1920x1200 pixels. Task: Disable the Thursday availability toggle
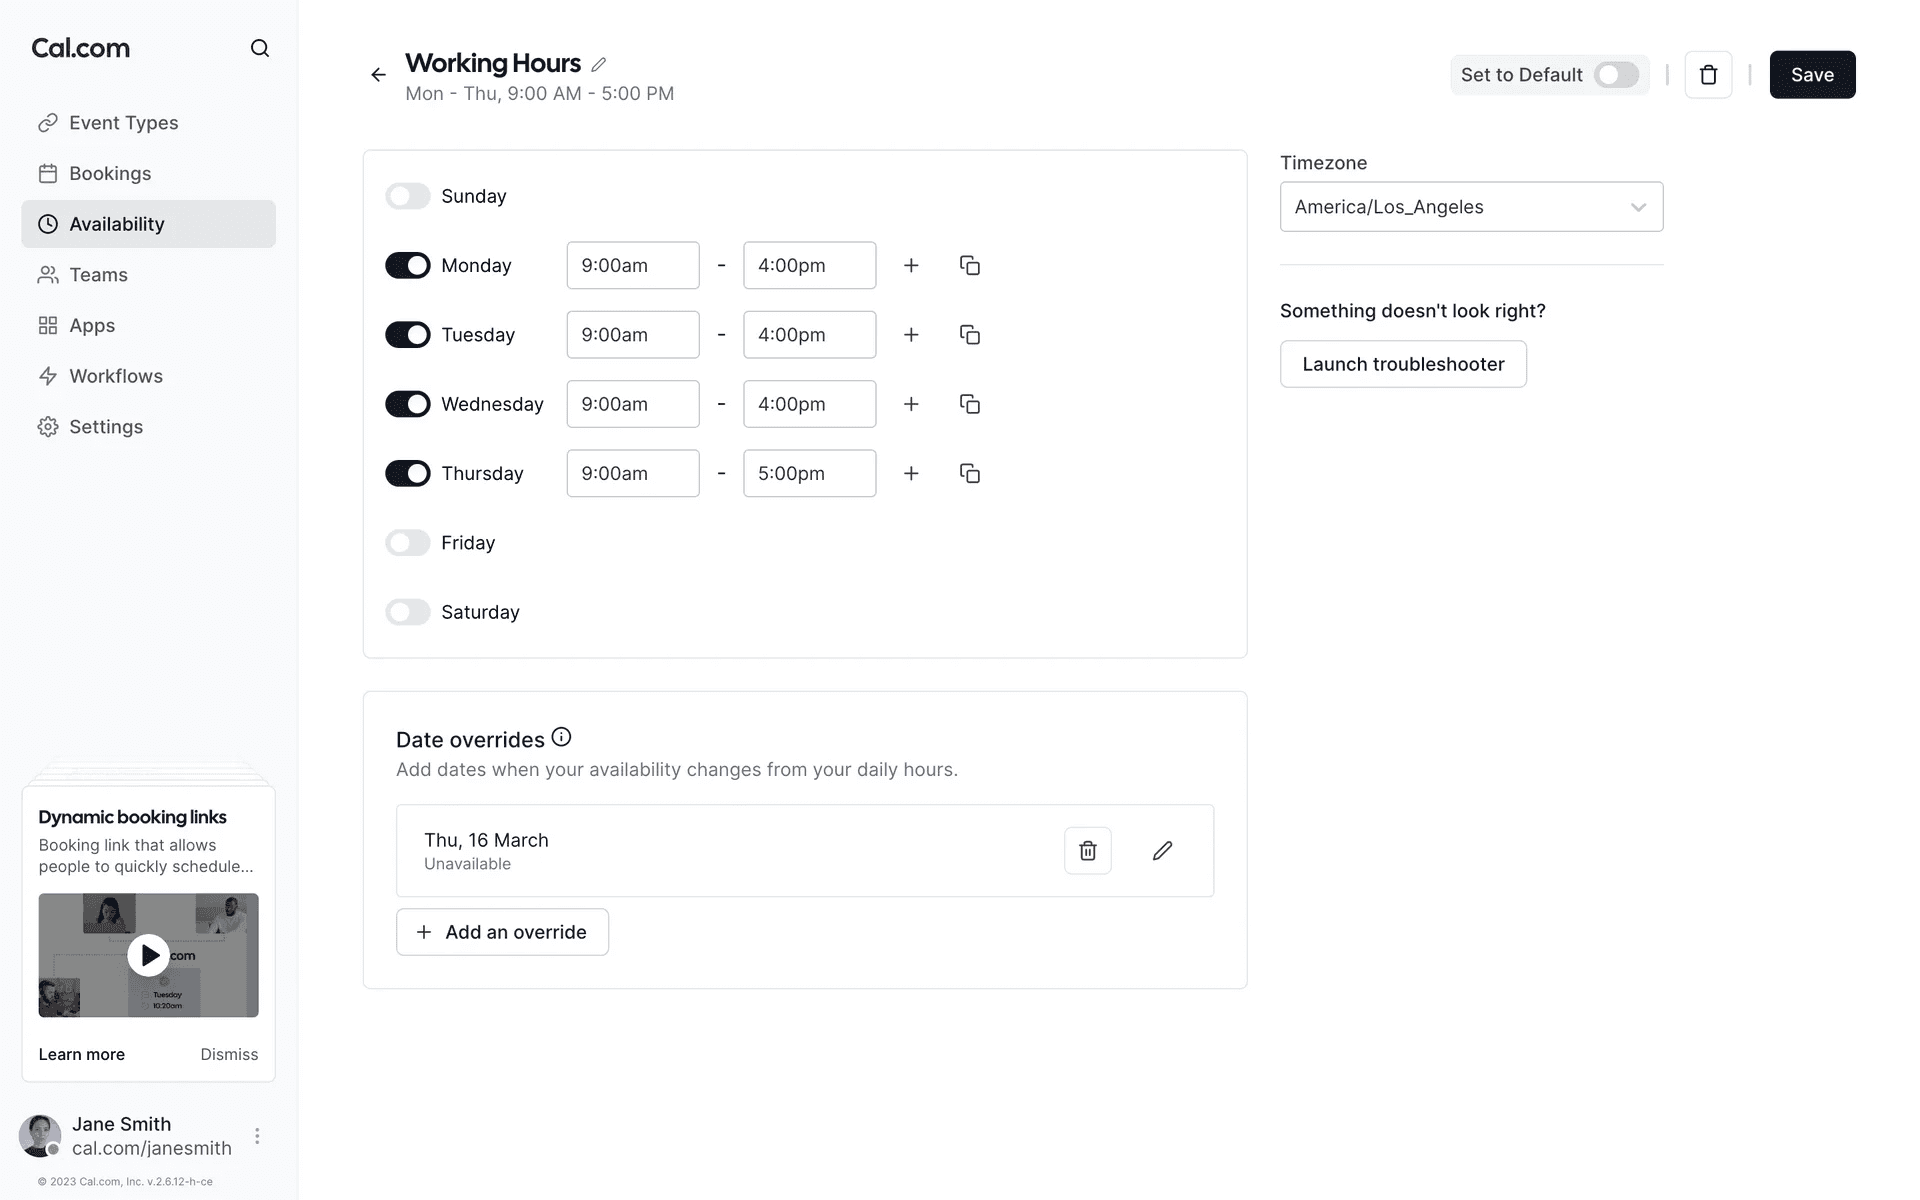pos(408,473)
